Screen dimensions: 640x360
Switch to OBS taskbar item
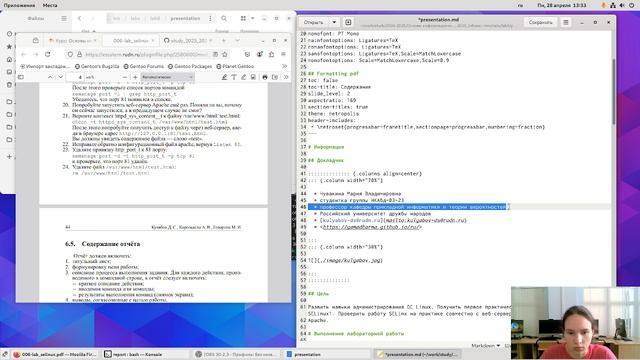[237, 354]
